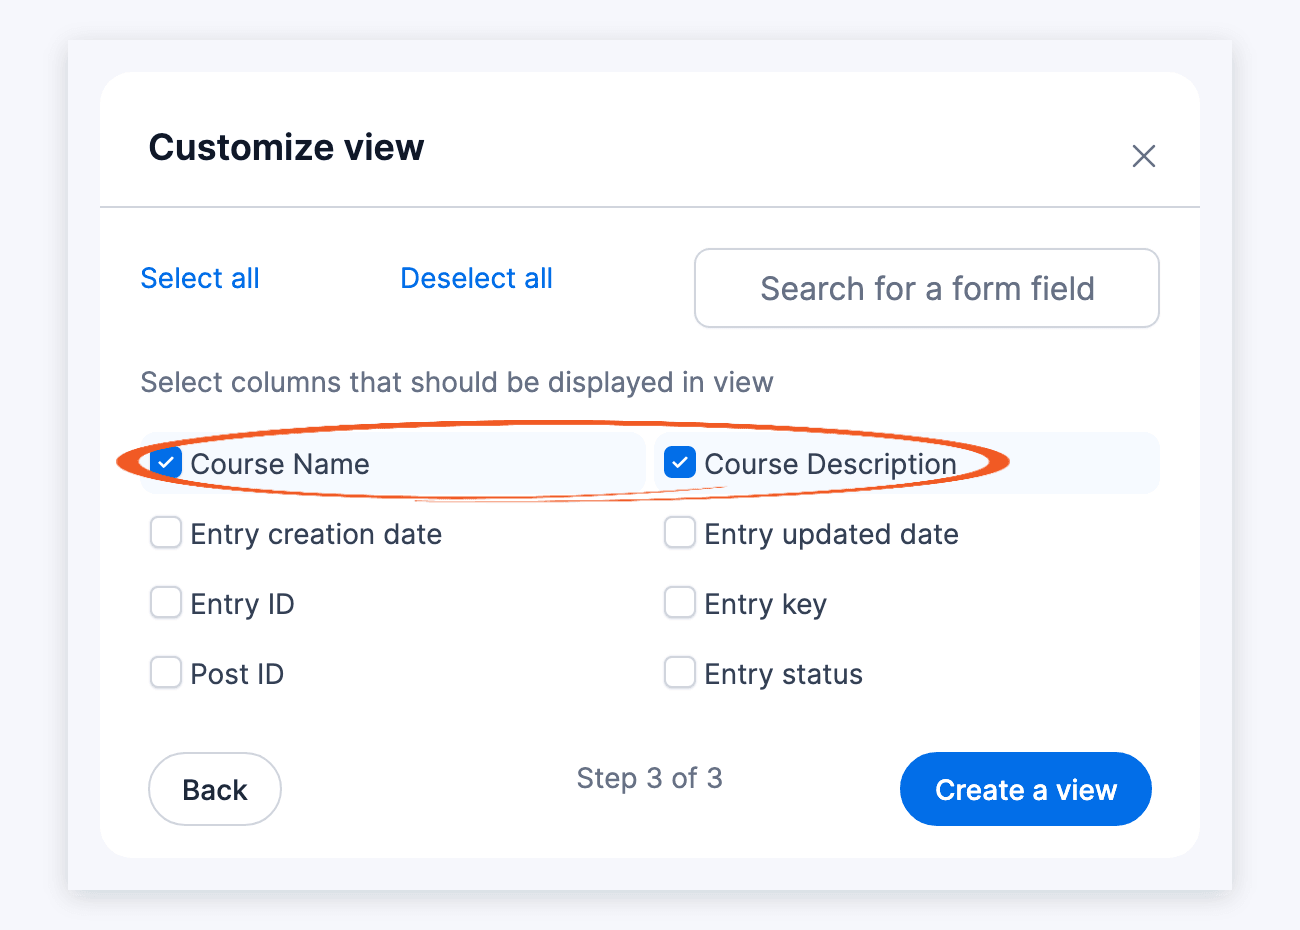Screen dimensions: 1300x930
Task: Uncheck the Course Name checkbox
Action: point(166,463)
